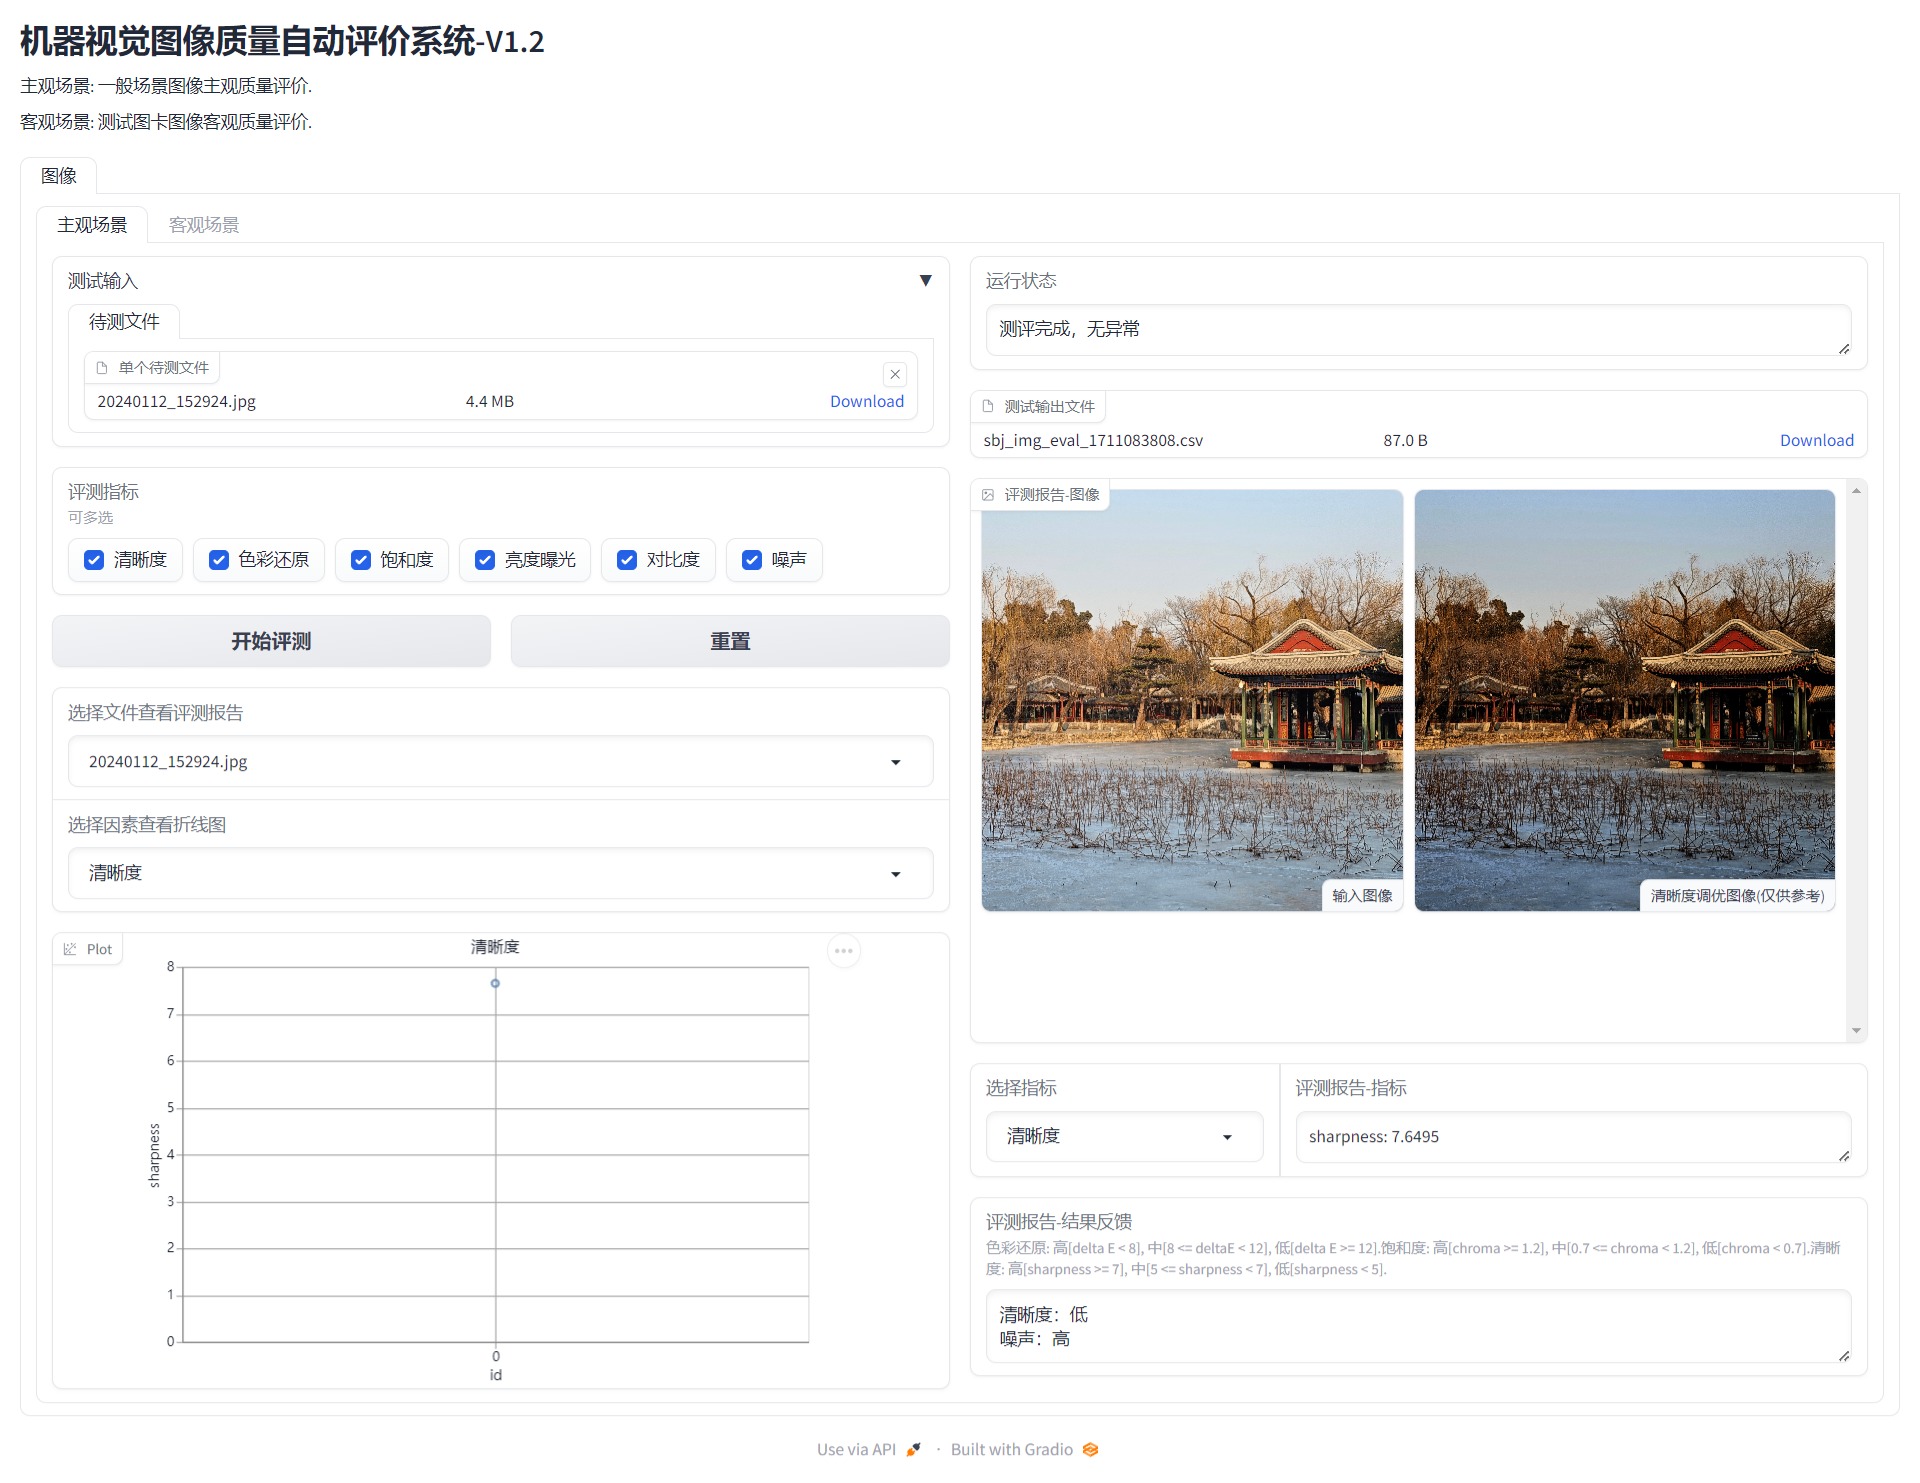Click the plot options ellipsis icon
Viewport: 1920px width, 1483px height.
(x=844, y=951)
